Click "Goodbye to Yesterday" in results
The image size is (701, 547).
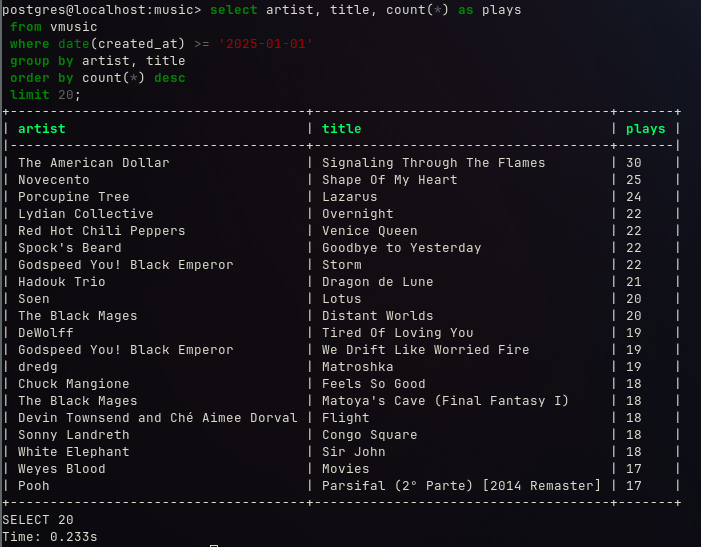pos(401,248)
